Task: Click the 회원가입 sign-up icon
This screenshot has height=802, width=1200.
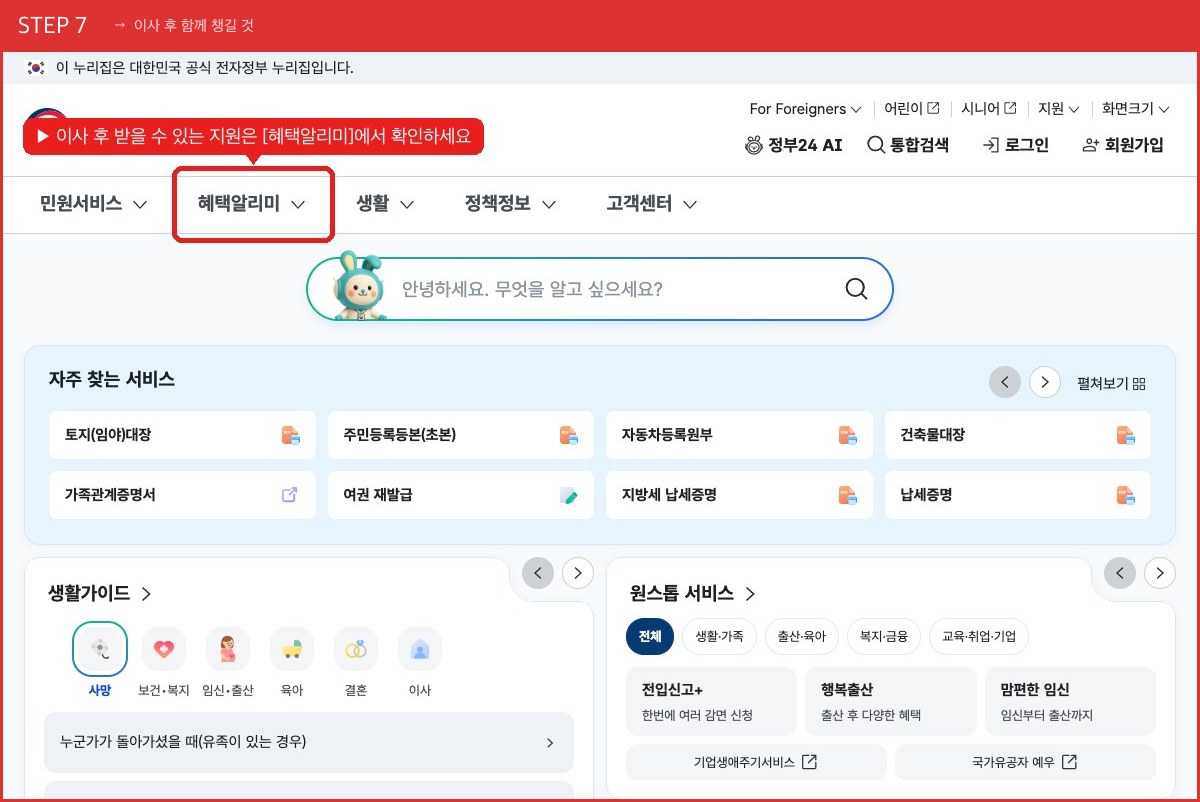Action: [1091, 145]
